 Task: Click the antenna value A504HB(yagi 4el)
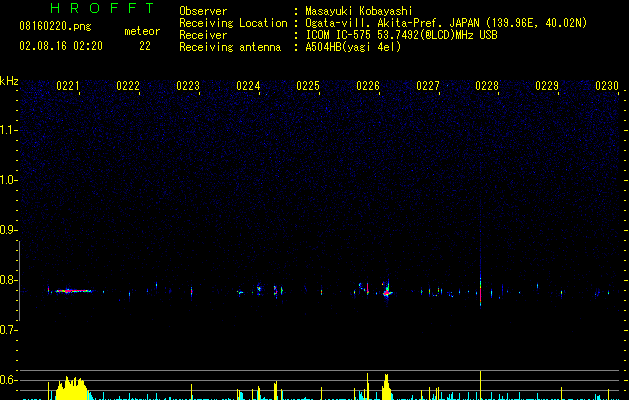pos(353,47)
